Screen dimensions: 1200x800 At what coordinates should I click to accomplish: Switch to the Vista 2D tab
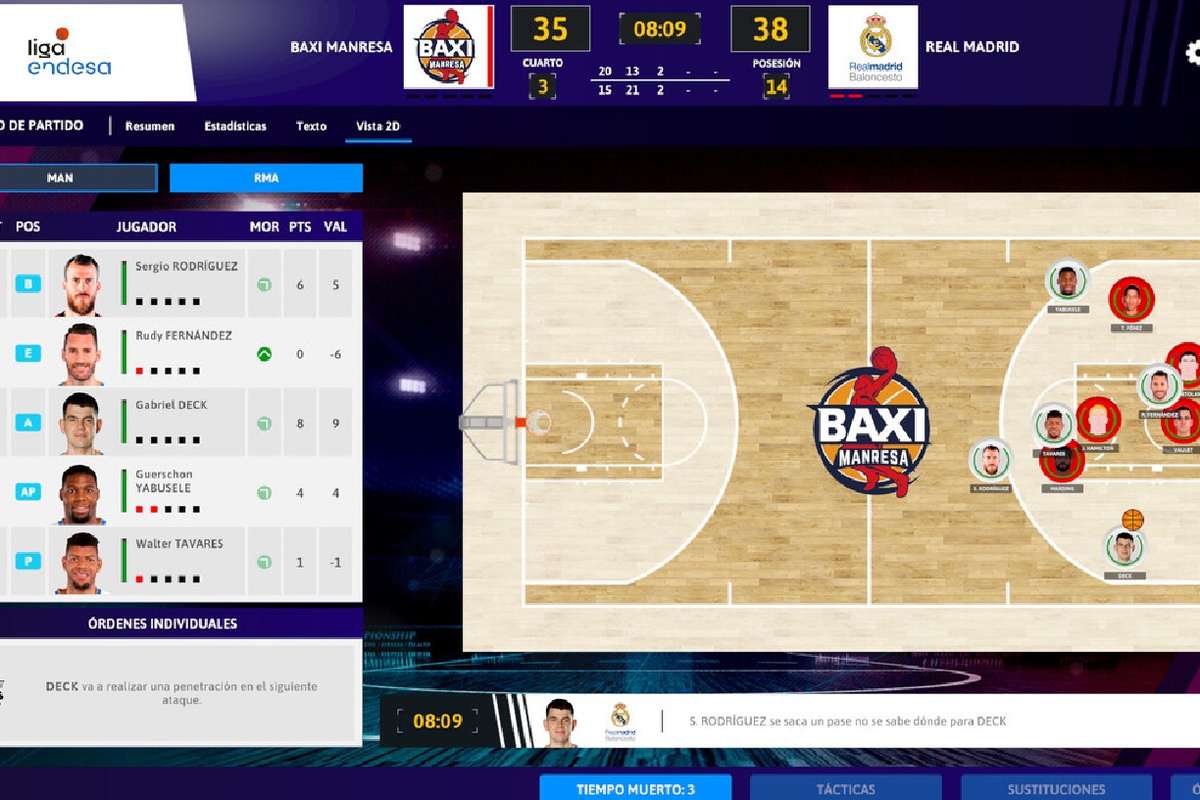point(379,127)
